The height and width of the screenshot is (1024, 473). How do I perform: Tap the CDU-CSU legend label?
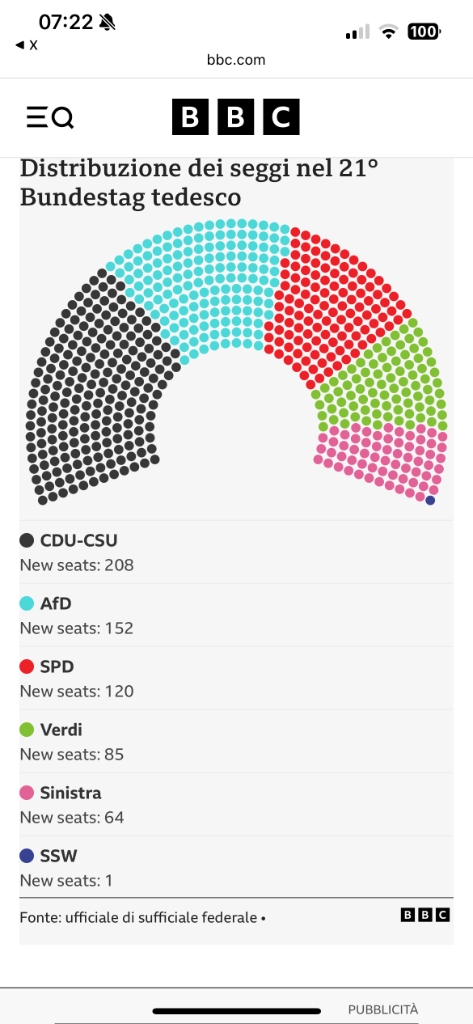point(79,540)
